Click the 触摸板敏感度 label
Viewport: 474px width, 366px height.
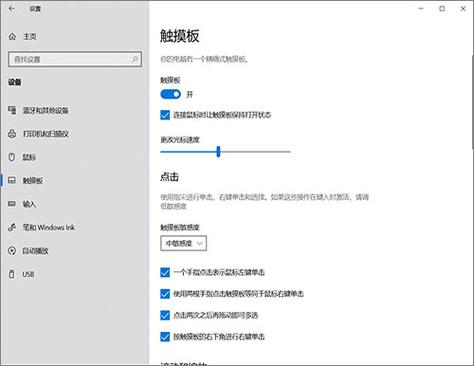(x=180, y=227)
